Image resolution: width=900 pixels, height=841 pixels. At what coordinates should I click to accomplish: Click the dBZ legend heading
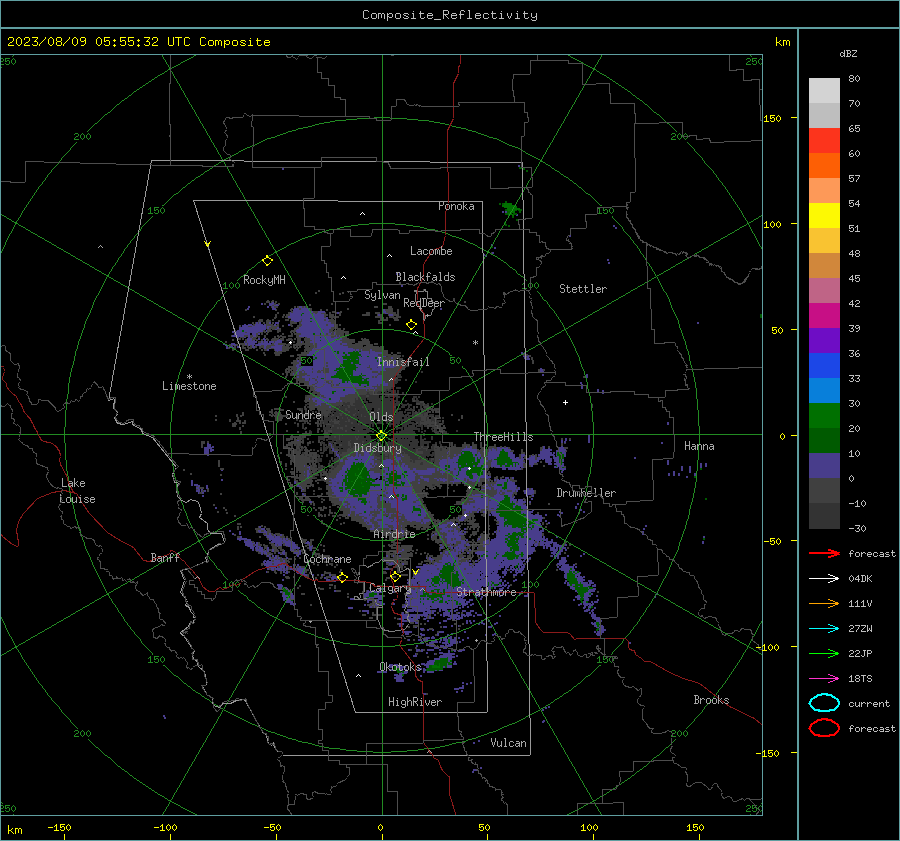coord(848,53)
